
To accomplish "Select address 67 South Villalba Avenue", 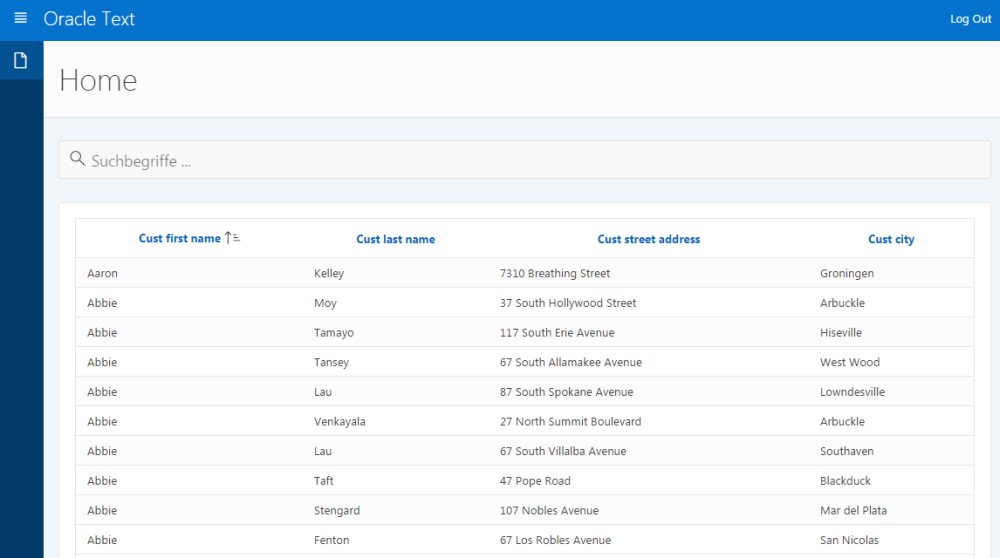I will point(562,451).
